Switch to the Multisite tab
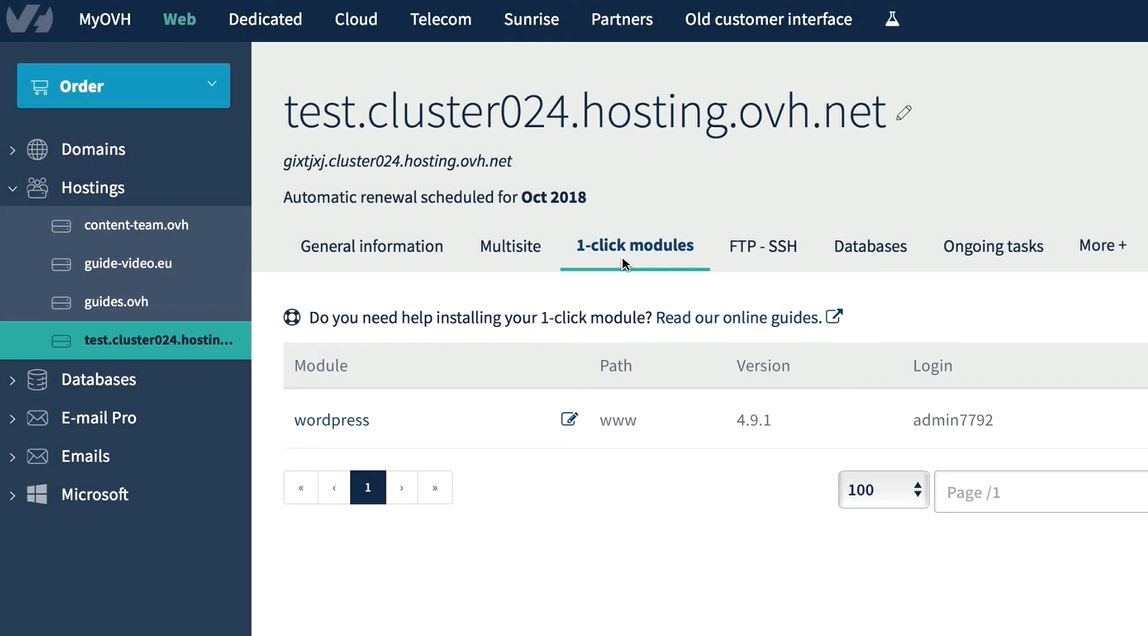The height and width of the screenshot is (636, 1148). (x=510, y=246)
